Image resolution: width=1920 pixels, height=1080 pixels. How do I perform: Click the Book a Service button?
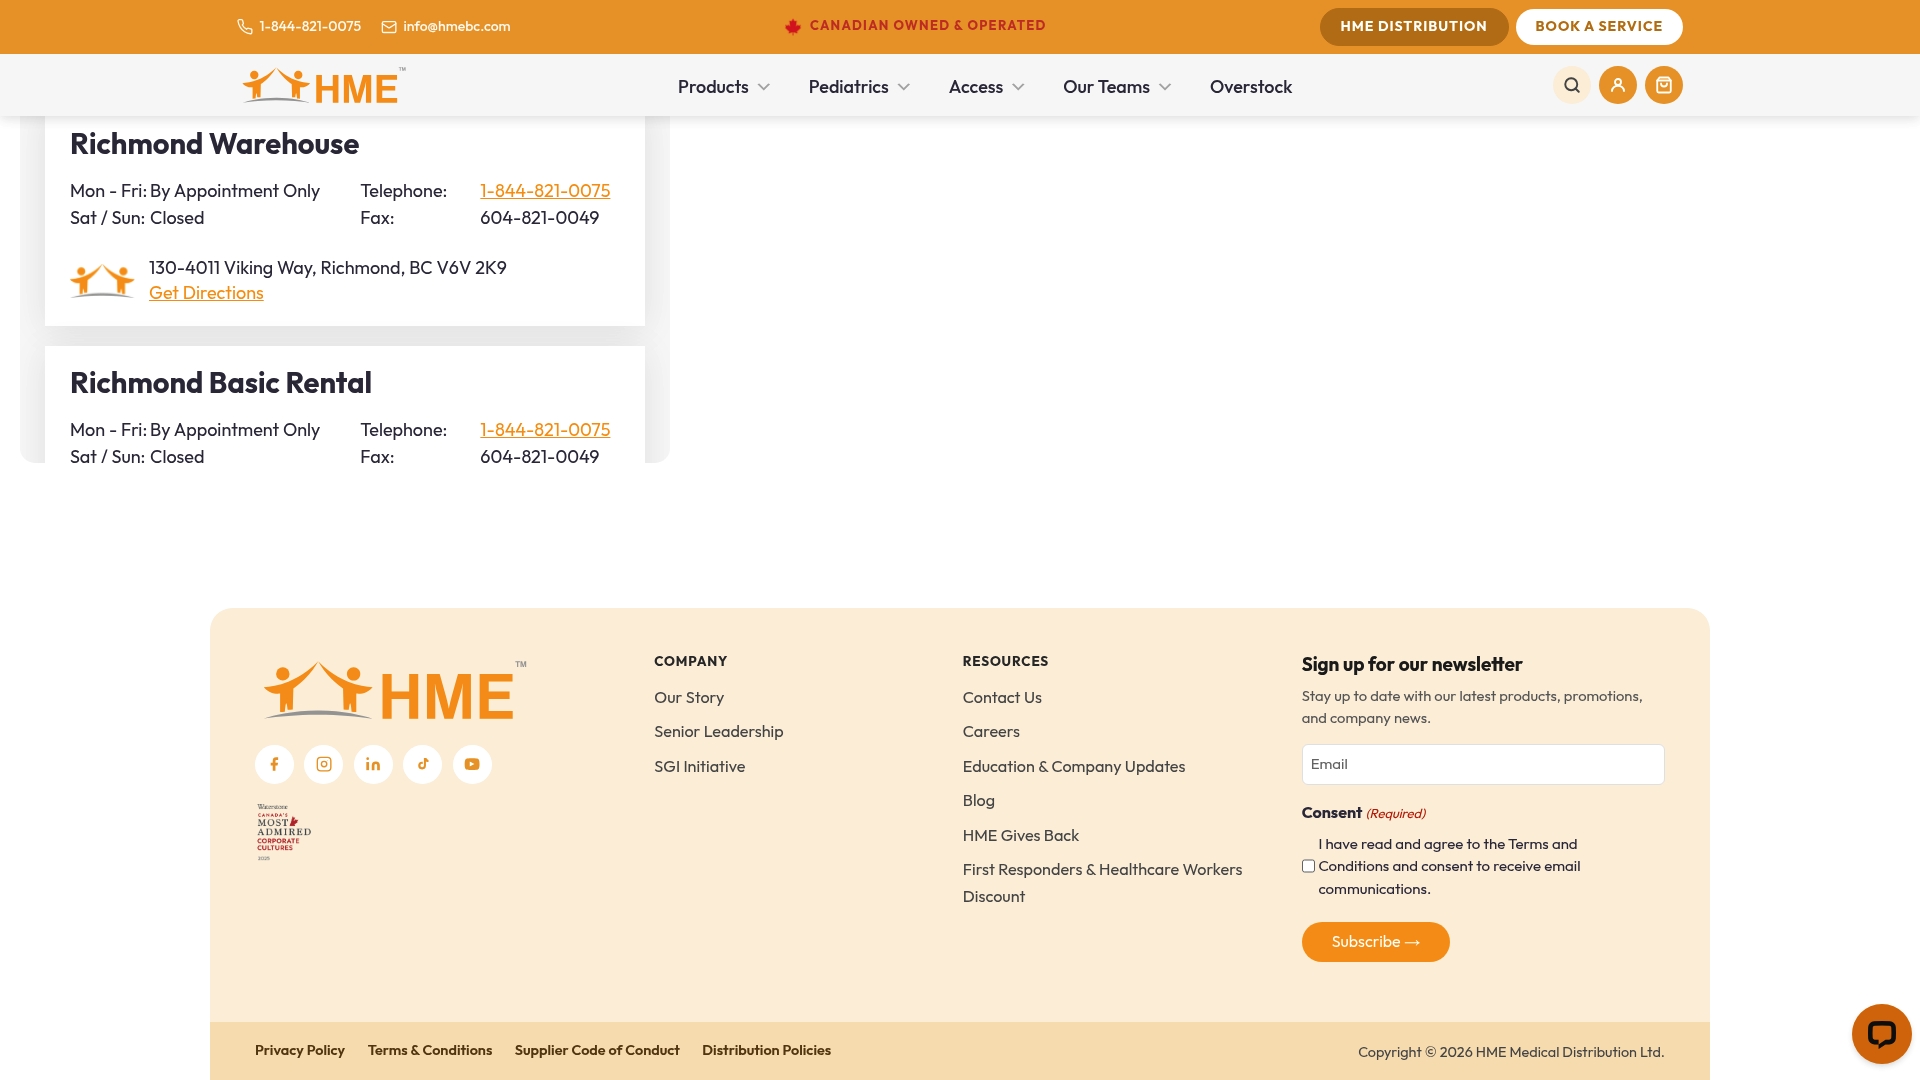(1599, 27)
